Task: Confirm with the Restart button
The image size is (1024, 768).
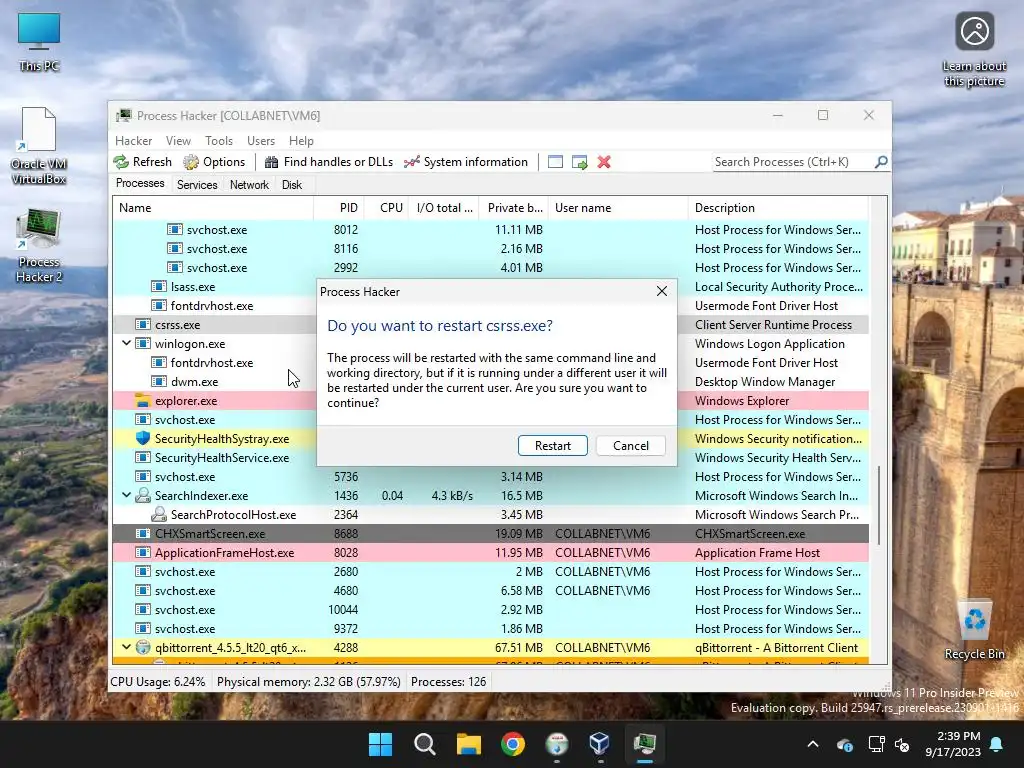Action: click(x=552, y=445)
